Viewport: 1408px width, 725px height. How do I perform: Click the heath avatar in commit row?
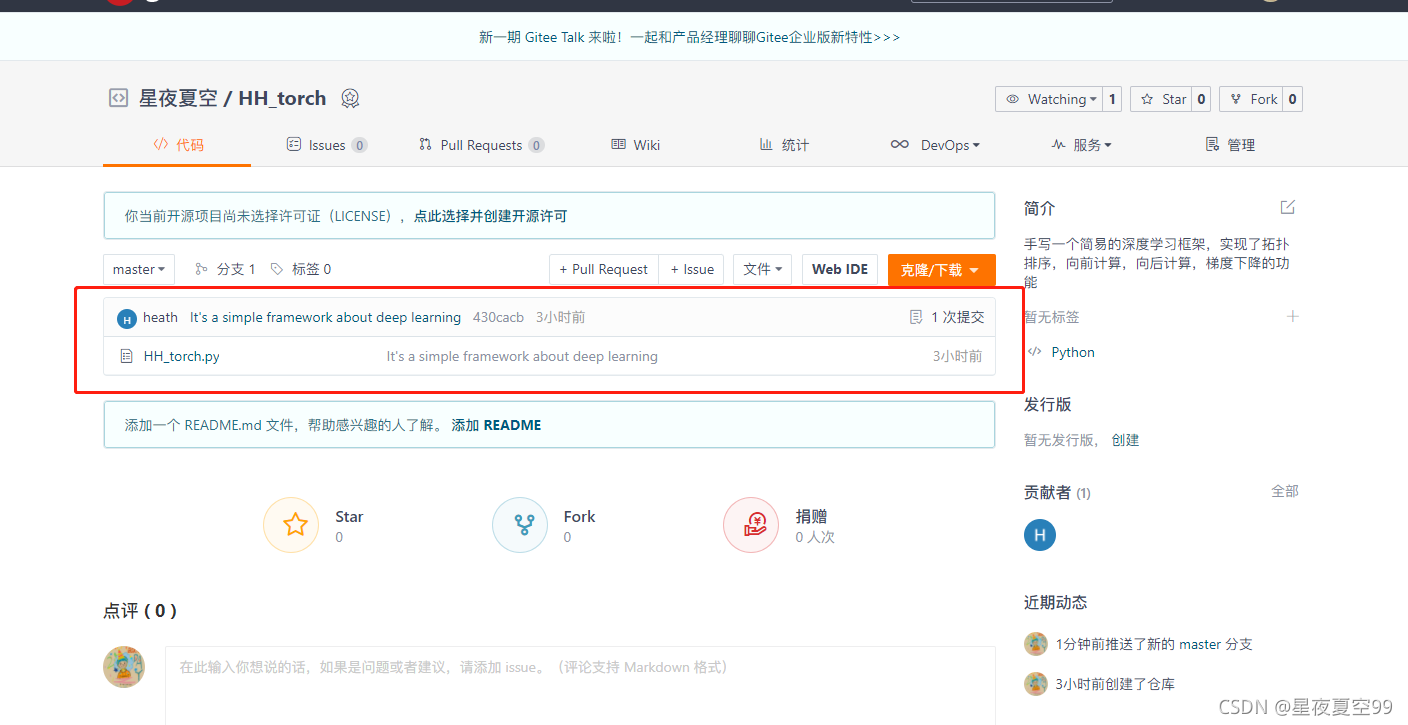(126, 318)
